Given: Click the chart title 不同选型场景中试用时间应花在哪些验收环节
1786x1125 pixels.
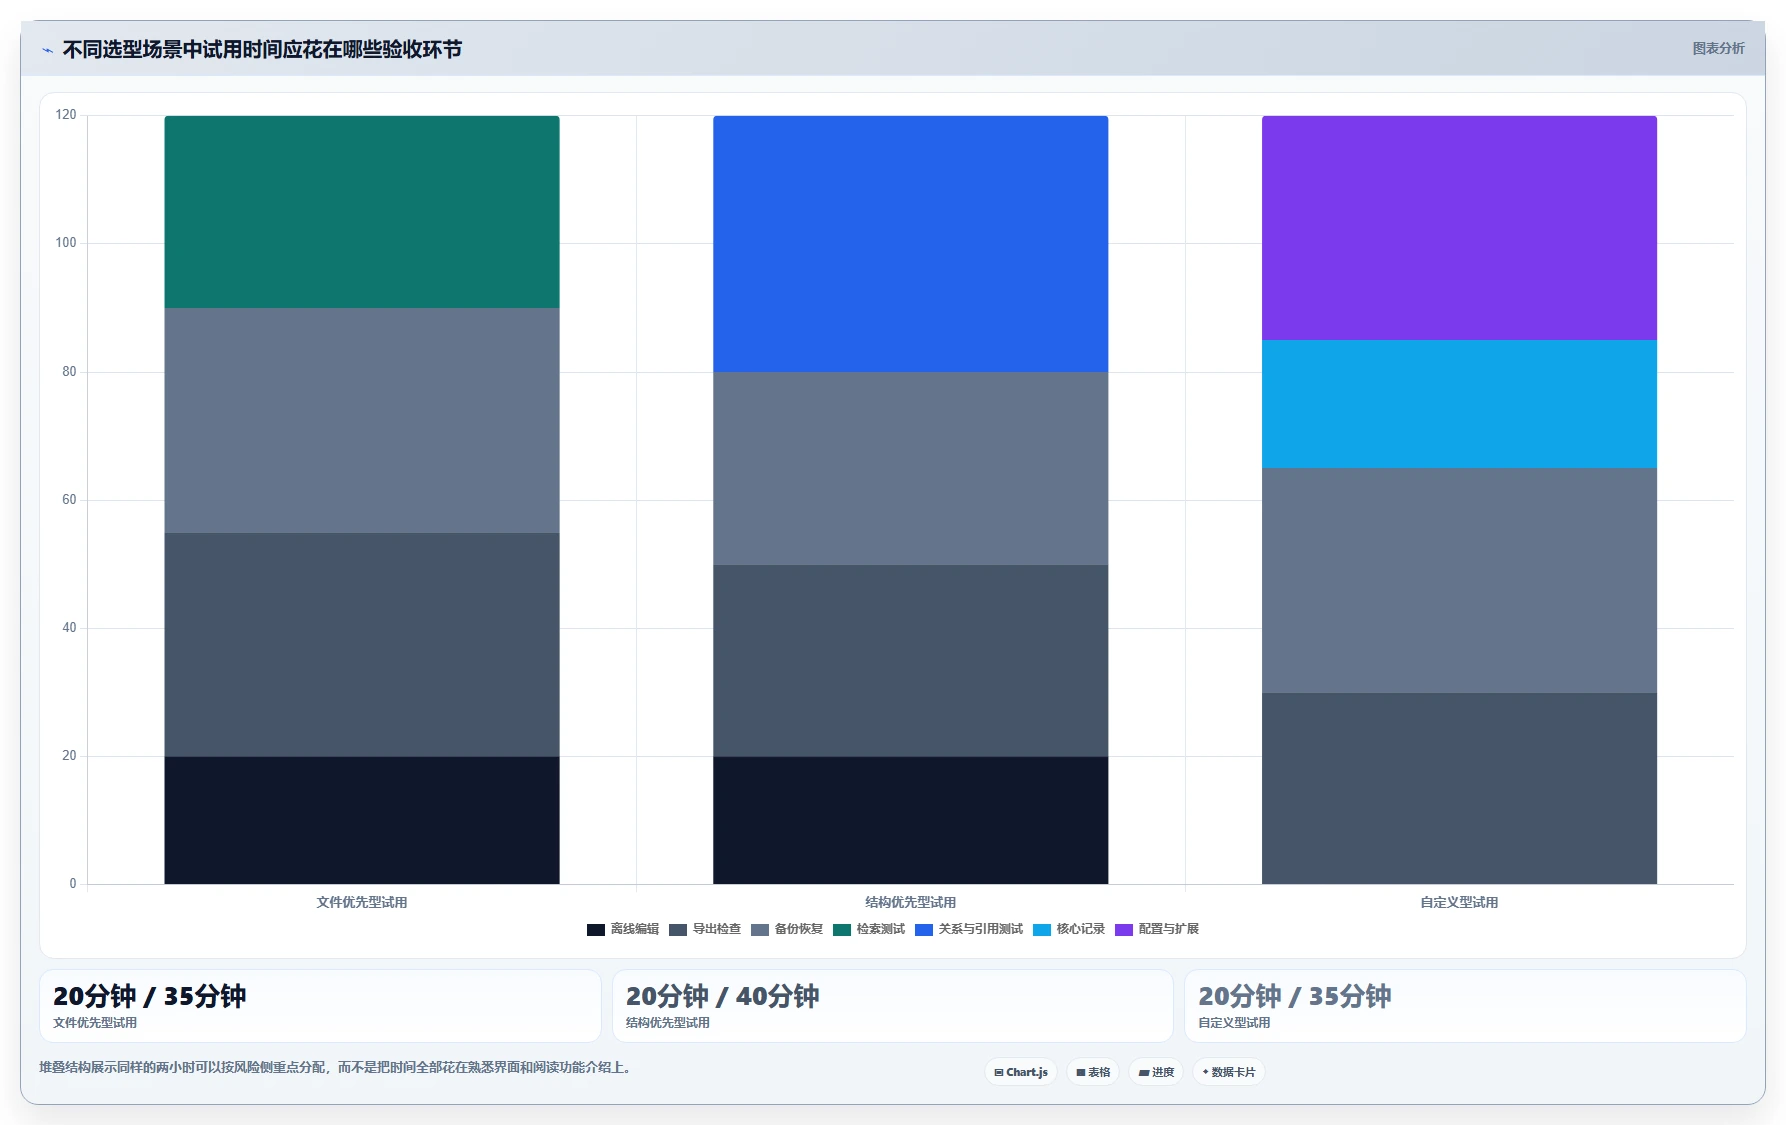Looking at the screenshot, I should [262, 49].
